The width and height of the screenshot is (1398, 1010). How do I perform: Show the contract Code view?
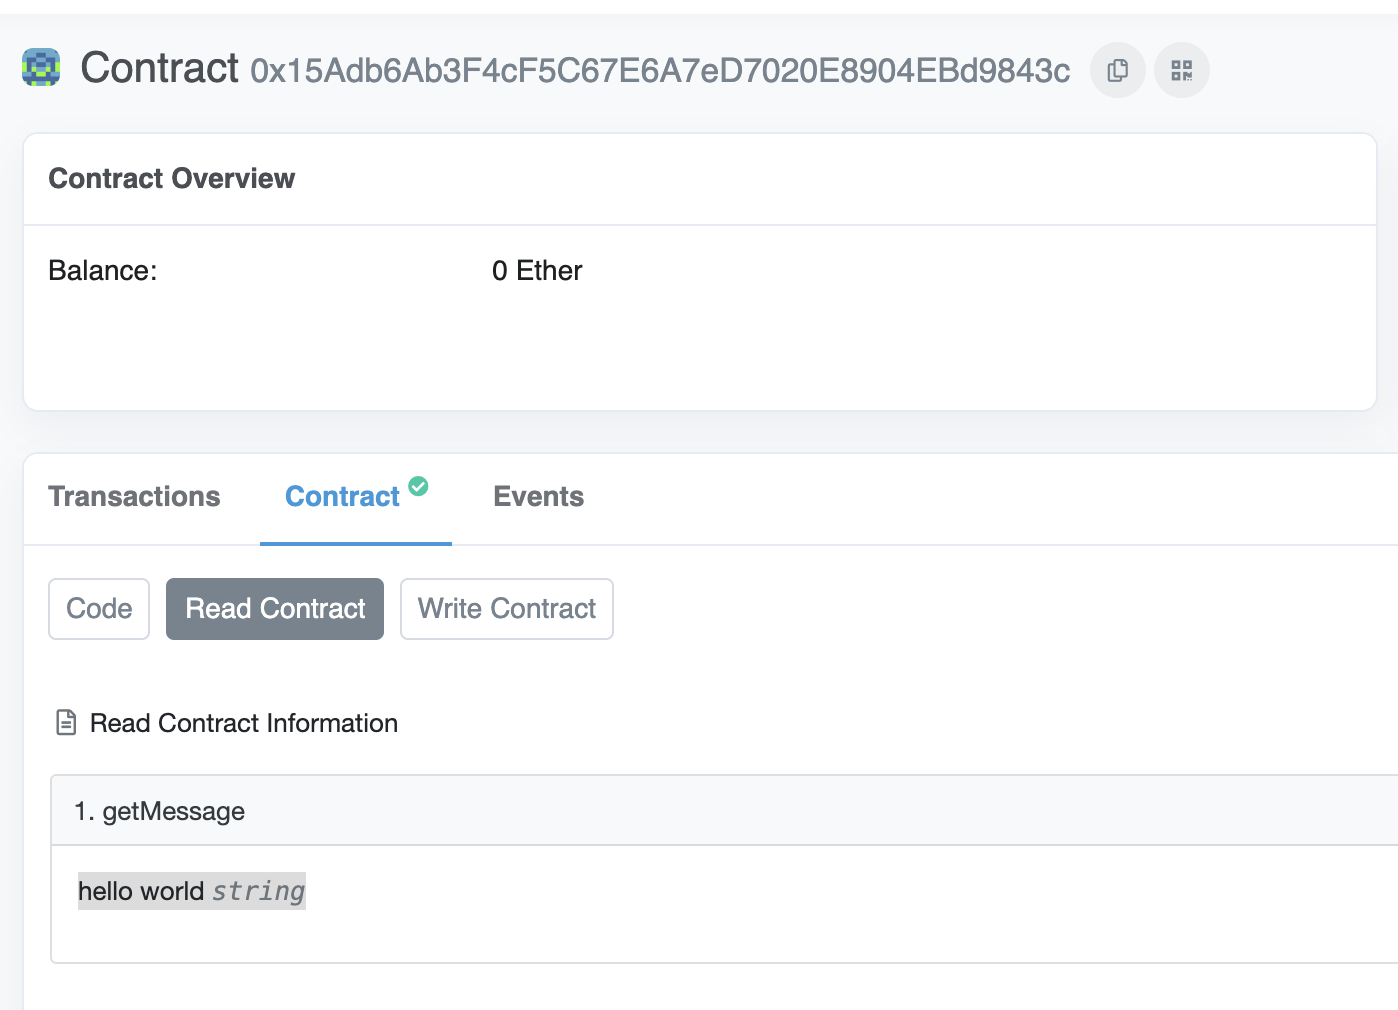pyautogui.click(x=99, y=609)
